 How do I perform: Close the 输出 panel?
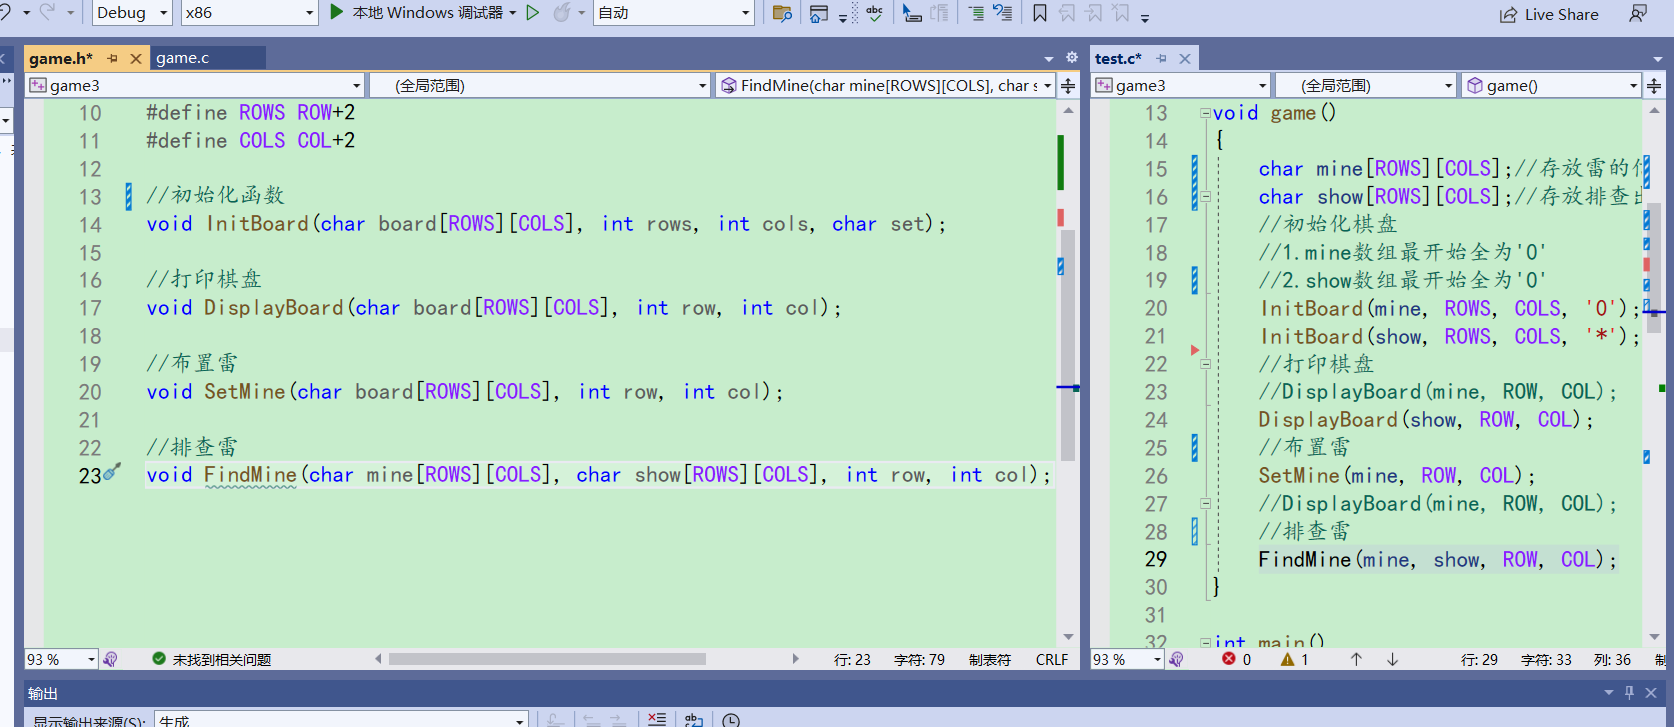tap(1651, 692)
